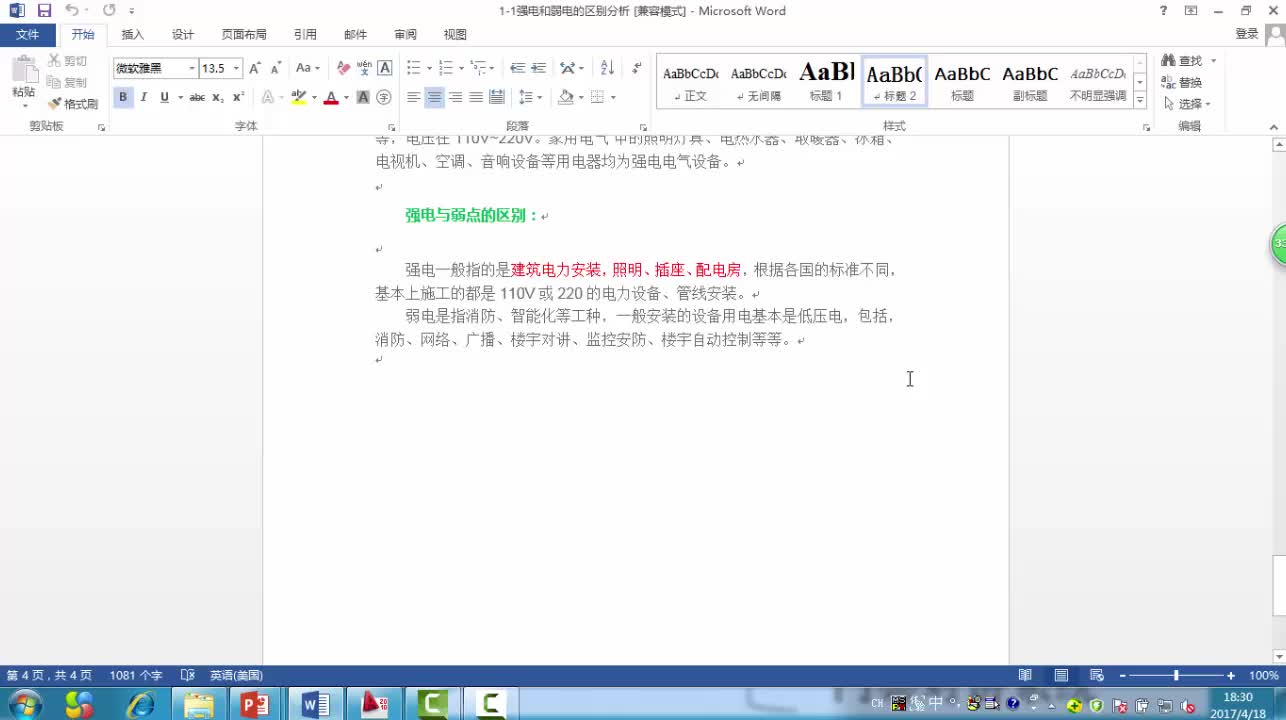Click the clear formatting eraser icon
1286x720 pixels.
pyautogui.click(x=343, y=68)
